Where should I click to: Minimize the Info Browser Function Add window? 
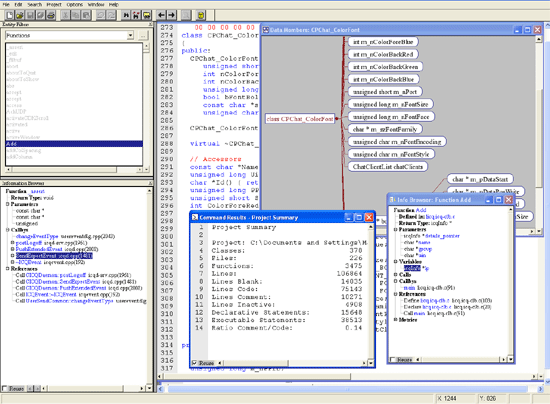coord(489,200)
